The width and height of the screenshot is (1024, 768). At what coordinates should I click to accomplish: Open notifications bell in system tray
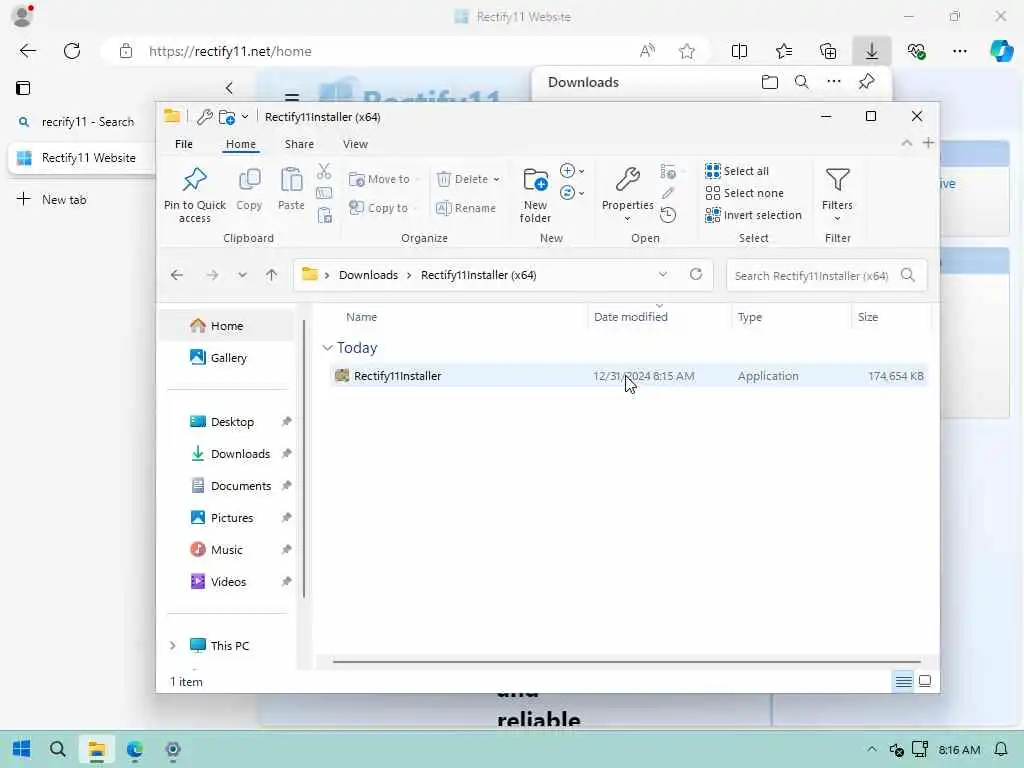pyautogui.click(x=1000, y=749)
